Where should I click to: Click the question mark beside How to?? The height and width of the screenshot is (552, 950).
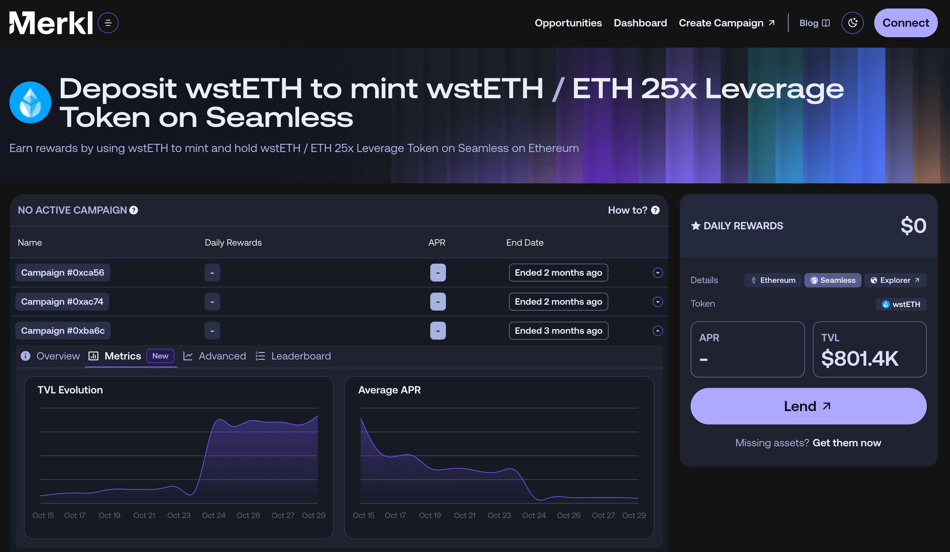pos(655,210)
